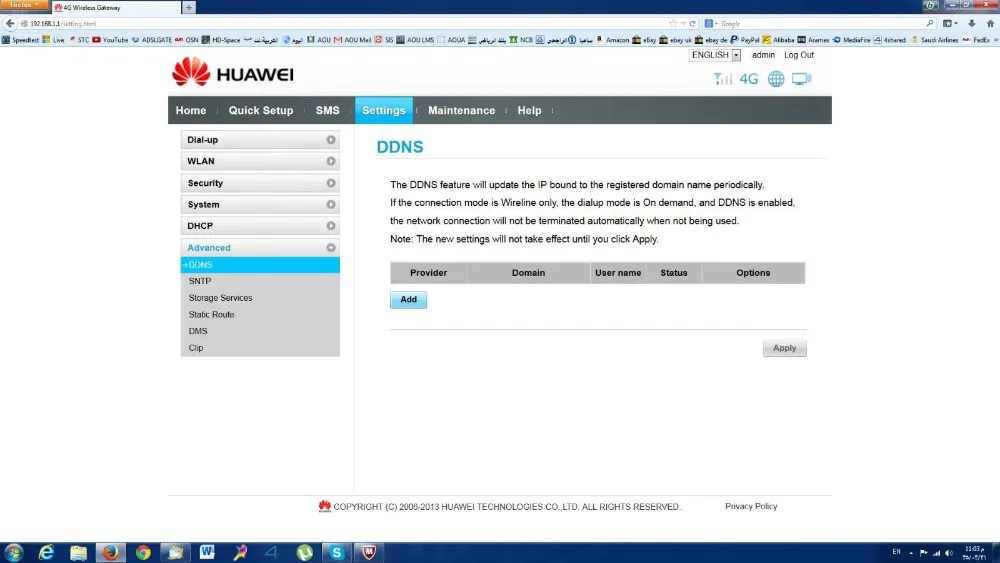The width and height of the screenshot is (1000, 563).
Task: Click the WLAN device status icon
Action: click(x=802, y=79)
